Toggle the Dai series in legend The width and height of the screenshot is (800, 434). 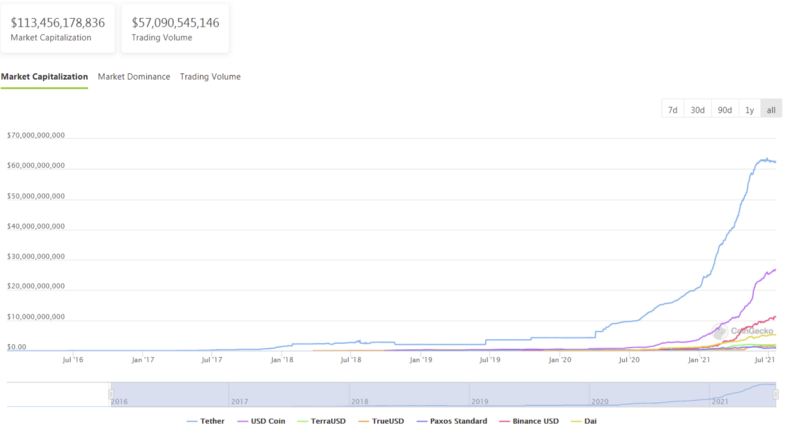click(584, 421)
